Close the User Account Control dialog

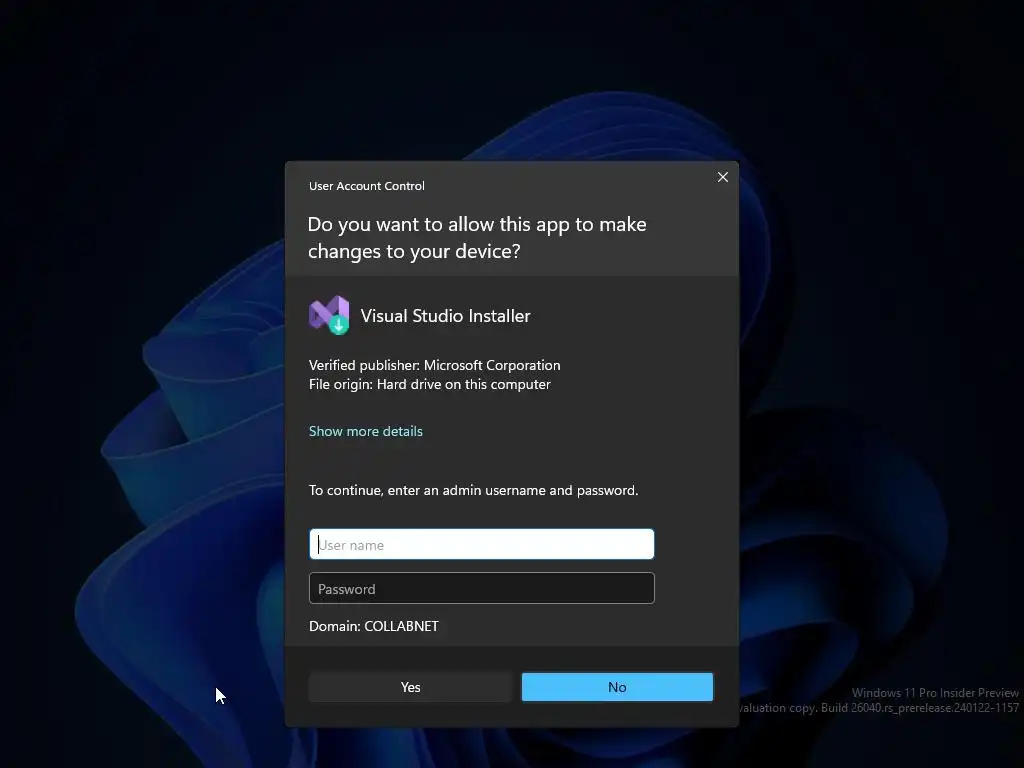click(x=722, y=177)
